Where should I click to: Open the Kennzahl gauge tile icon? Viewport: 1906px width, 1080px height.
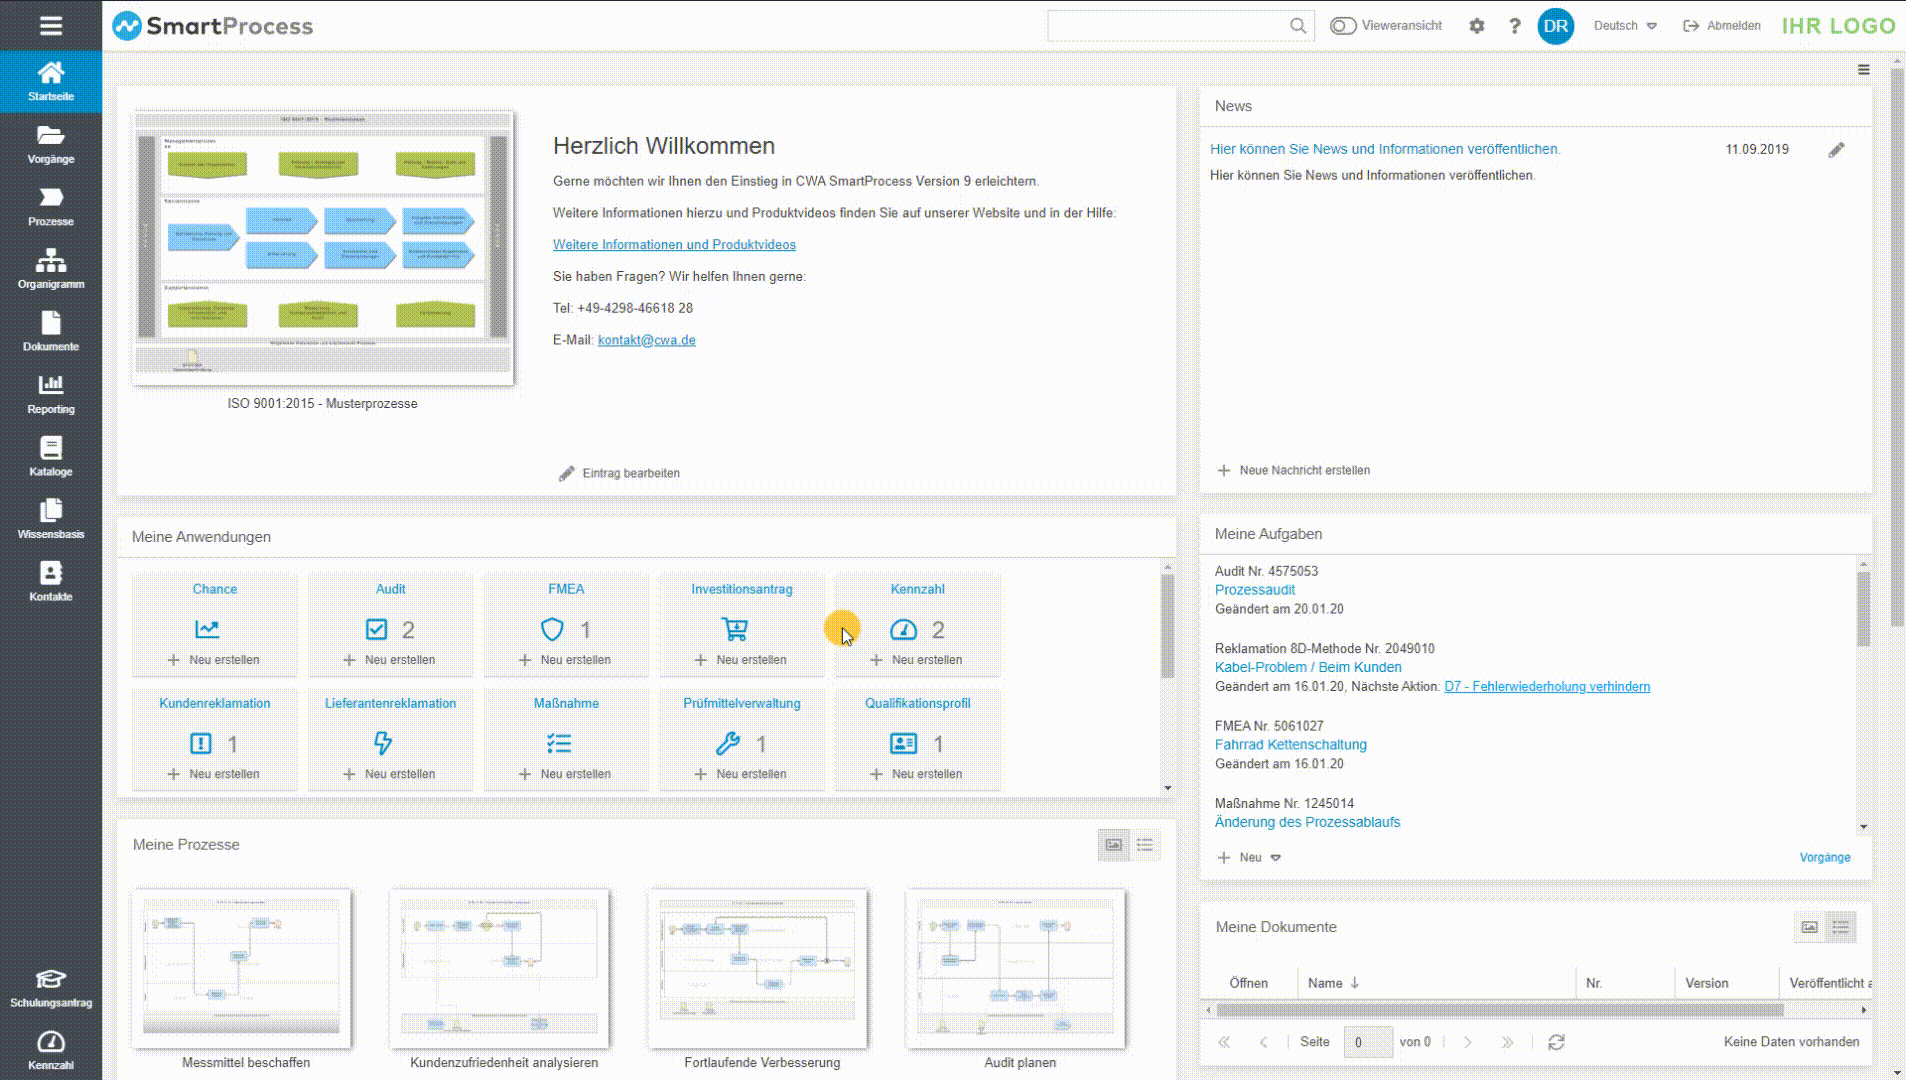[x=903, y=629]
